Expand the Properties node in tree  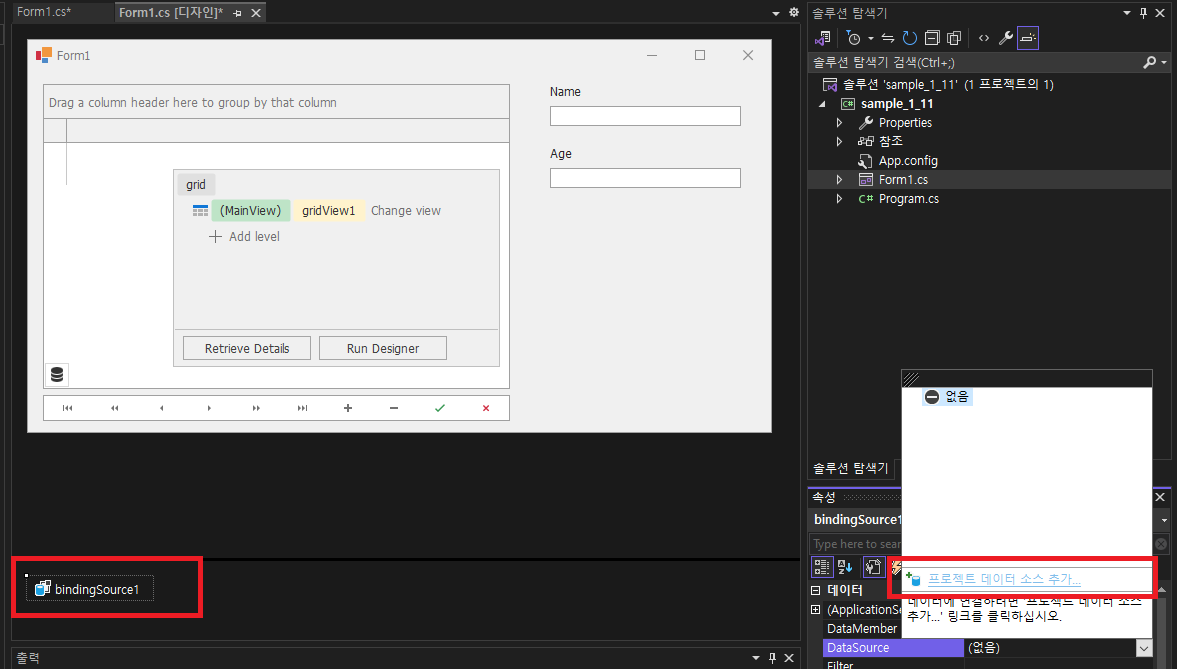pos(839,122)
